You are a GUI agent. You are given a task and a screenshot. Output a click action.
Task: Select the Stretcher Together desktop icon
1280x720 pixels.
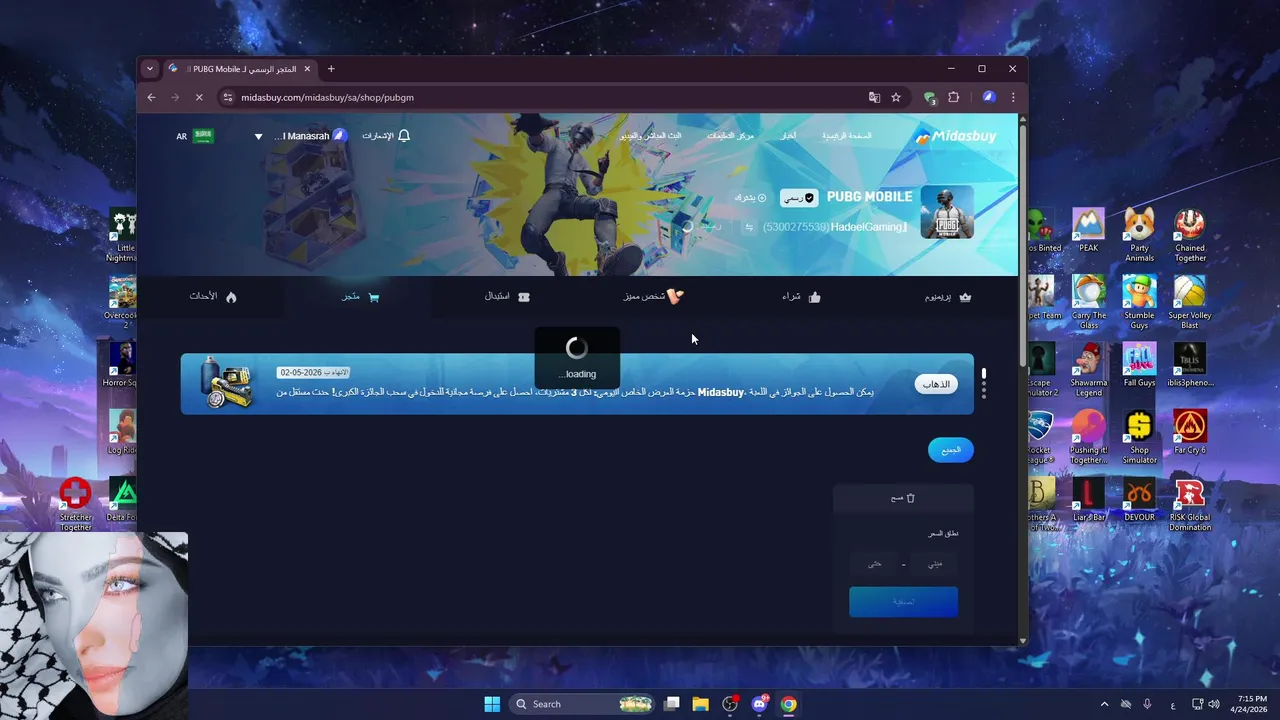(75, 504)
